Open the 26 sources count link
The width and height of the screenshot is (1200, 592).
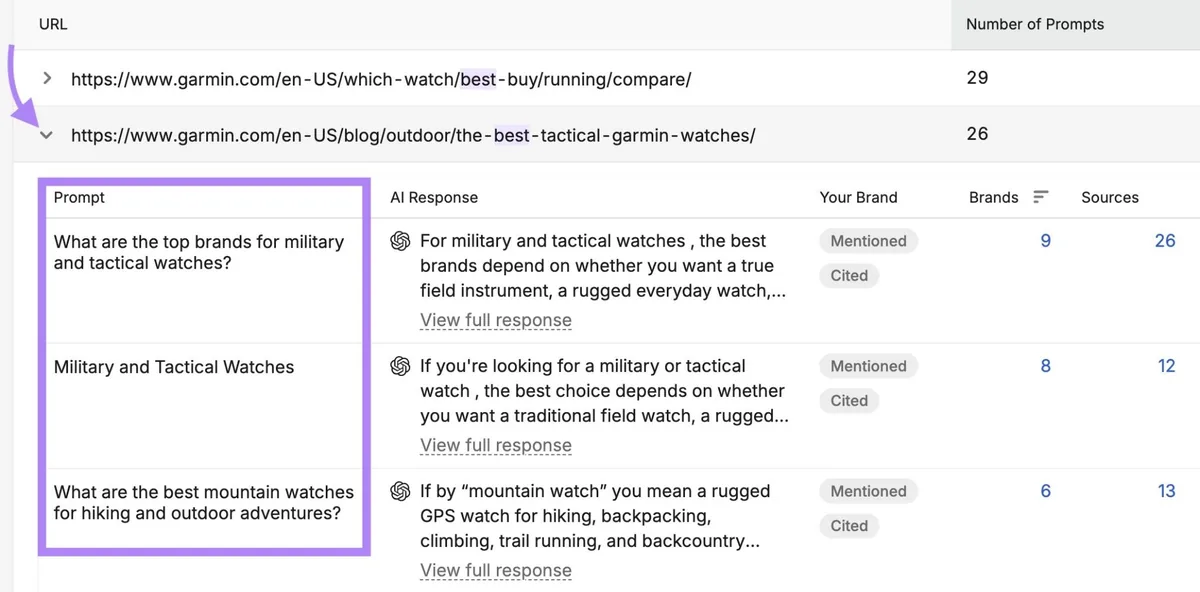[1165, 241]
